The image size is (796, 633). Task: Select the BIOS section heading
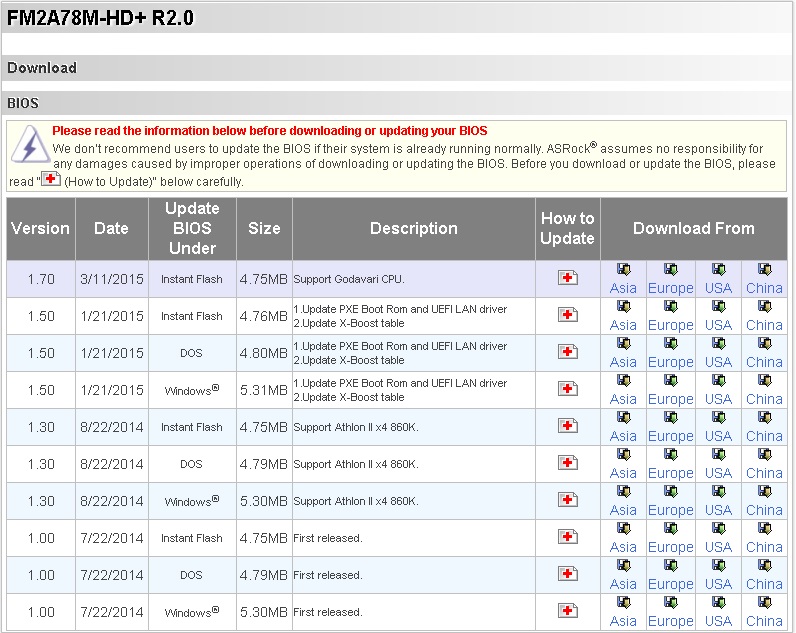[x=23, y=103]
